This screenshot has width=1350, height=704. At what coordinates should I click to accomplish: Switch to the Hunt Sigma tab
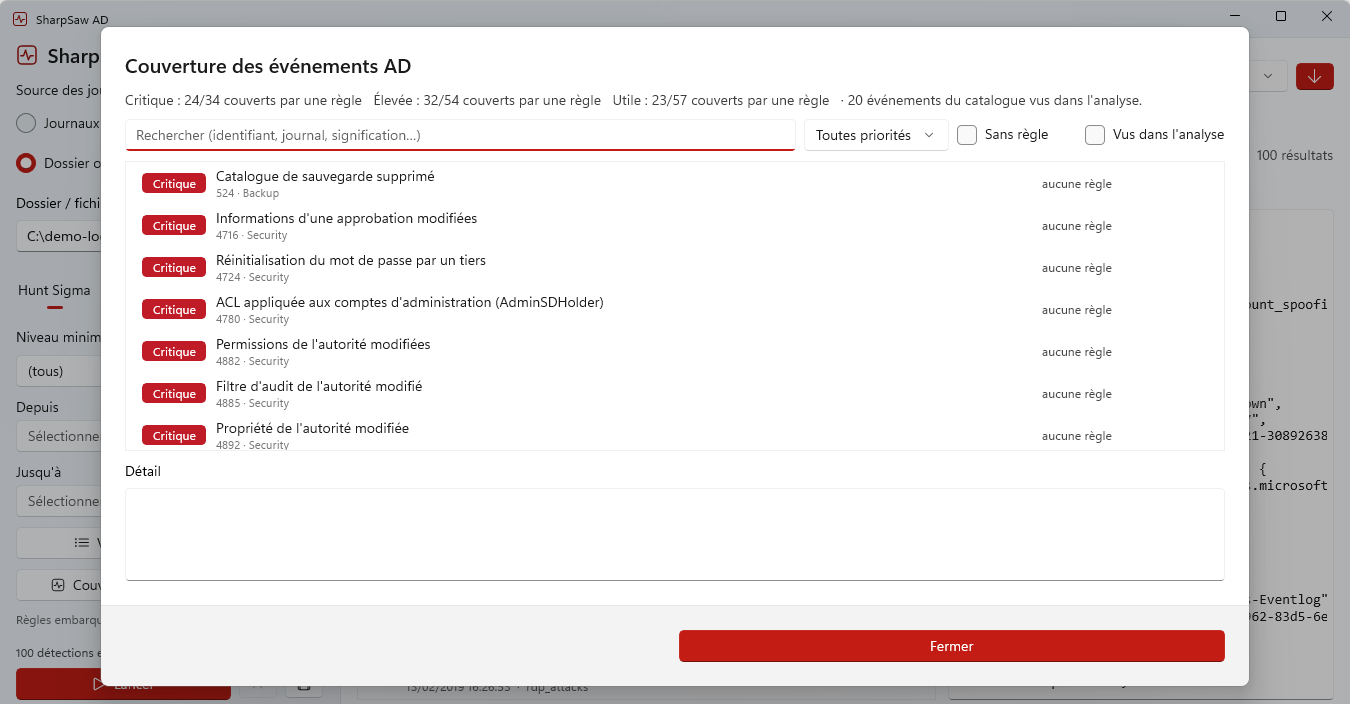(x=54, y=291)
